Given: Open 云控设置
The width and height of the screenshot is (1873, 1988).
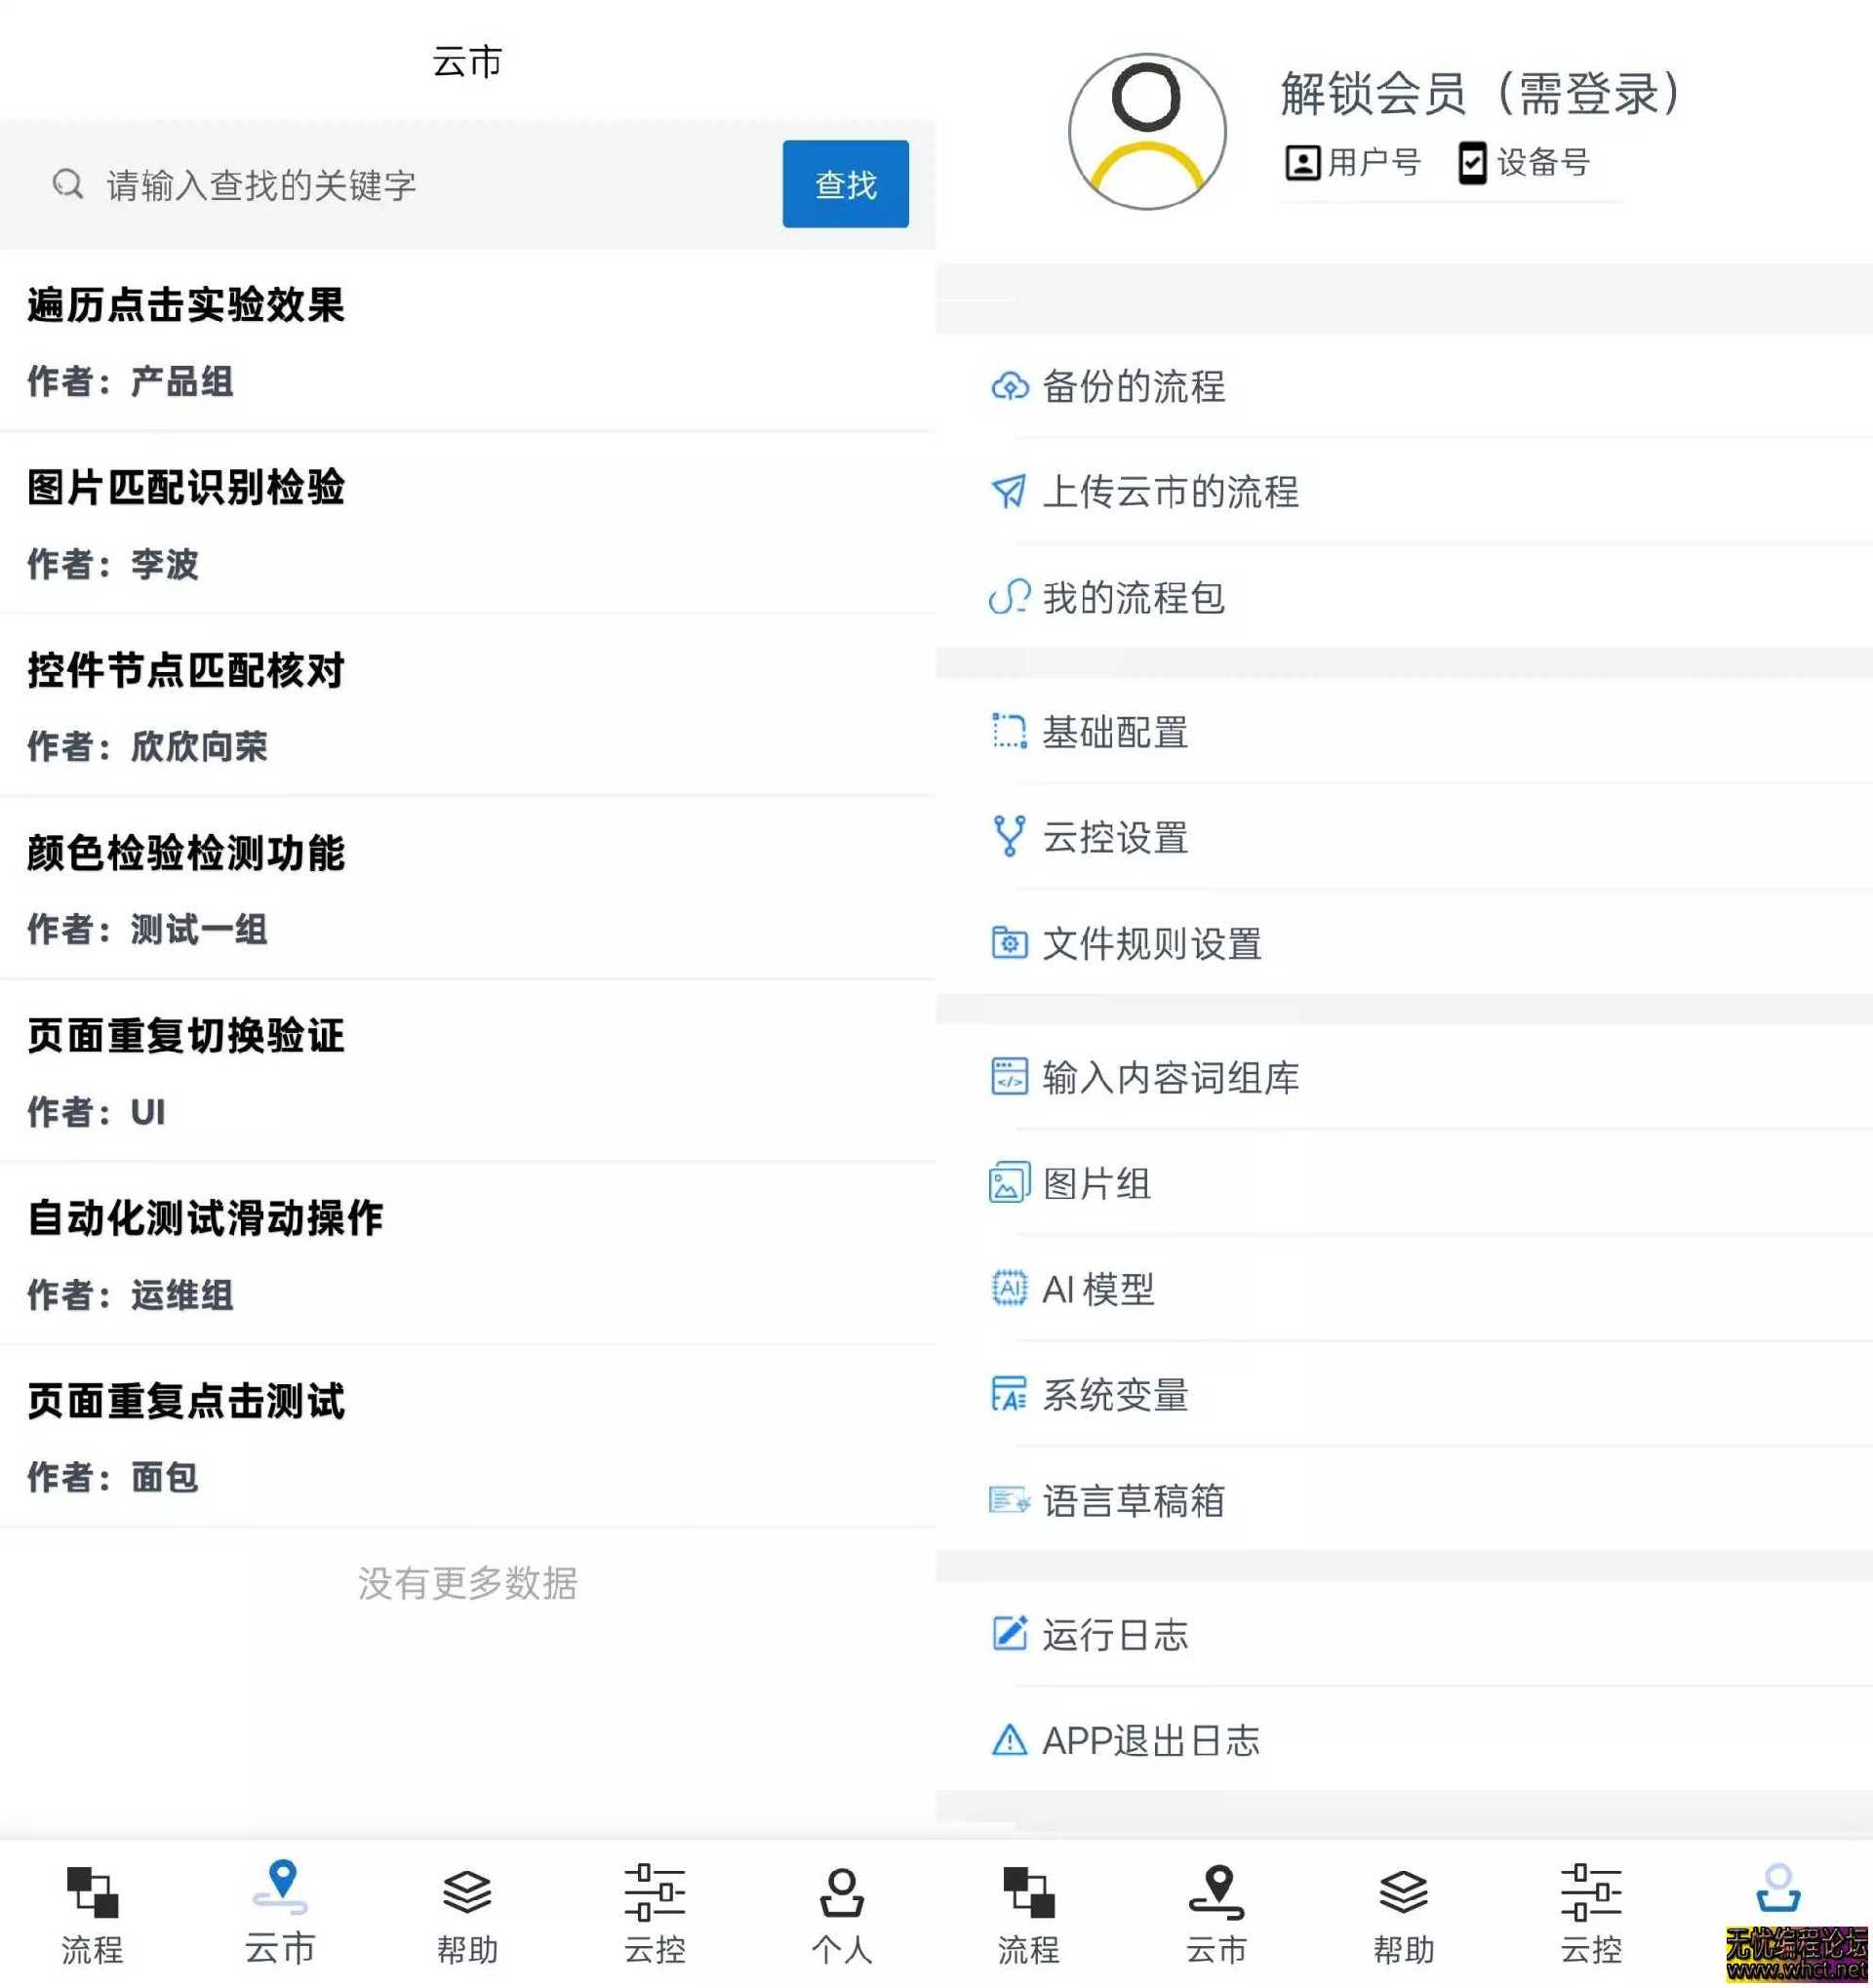Looking at the screenshot, I should pyautogui.click(x=1115, y=838).
